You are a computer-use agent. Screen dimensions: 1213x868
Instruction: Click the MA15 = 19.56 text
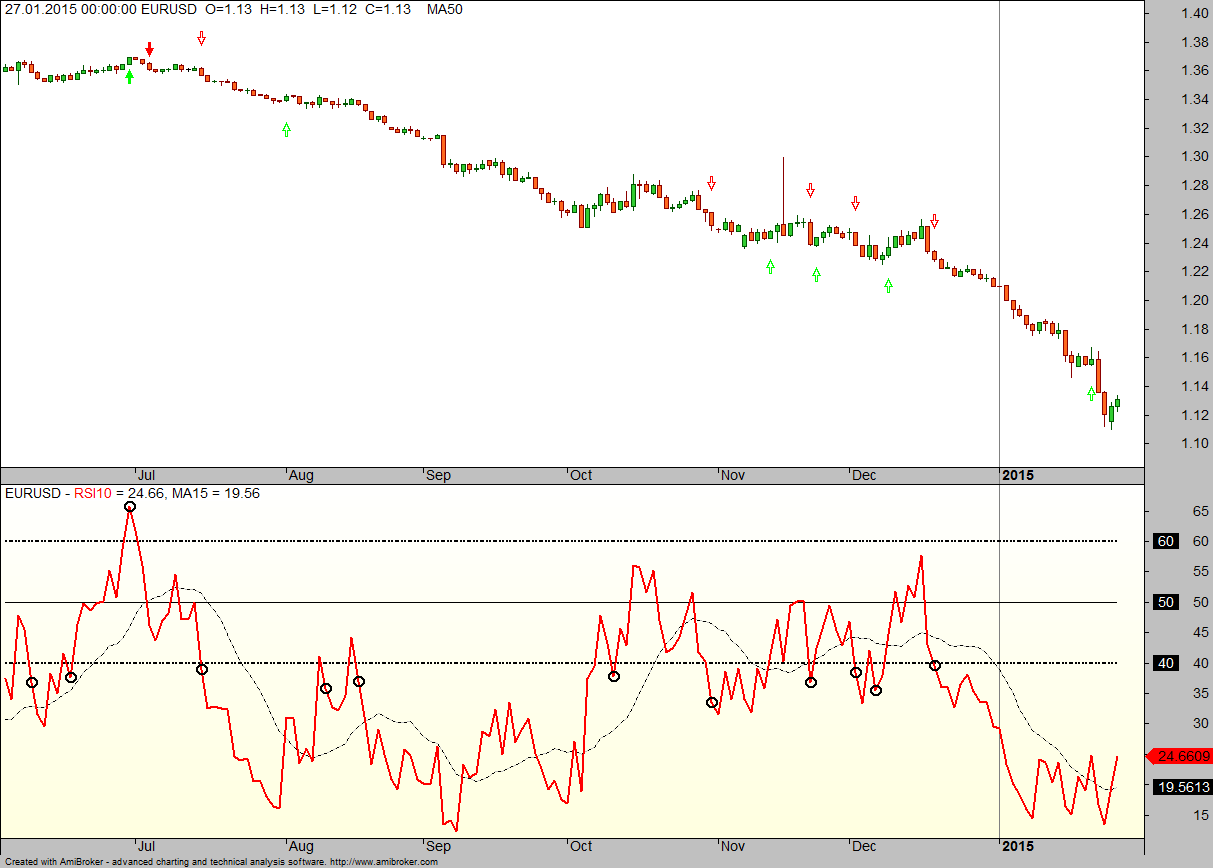[216, 493]
